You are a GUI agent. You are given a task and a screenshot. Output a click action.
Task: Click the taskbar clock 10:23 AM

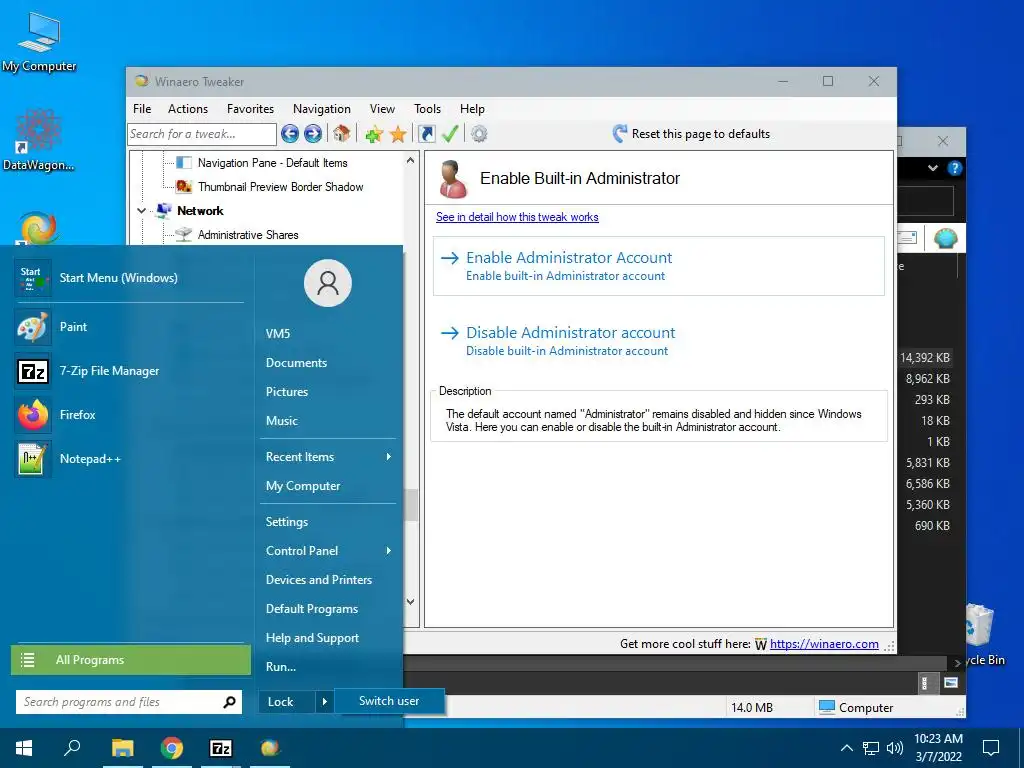[x=938, y=739]
